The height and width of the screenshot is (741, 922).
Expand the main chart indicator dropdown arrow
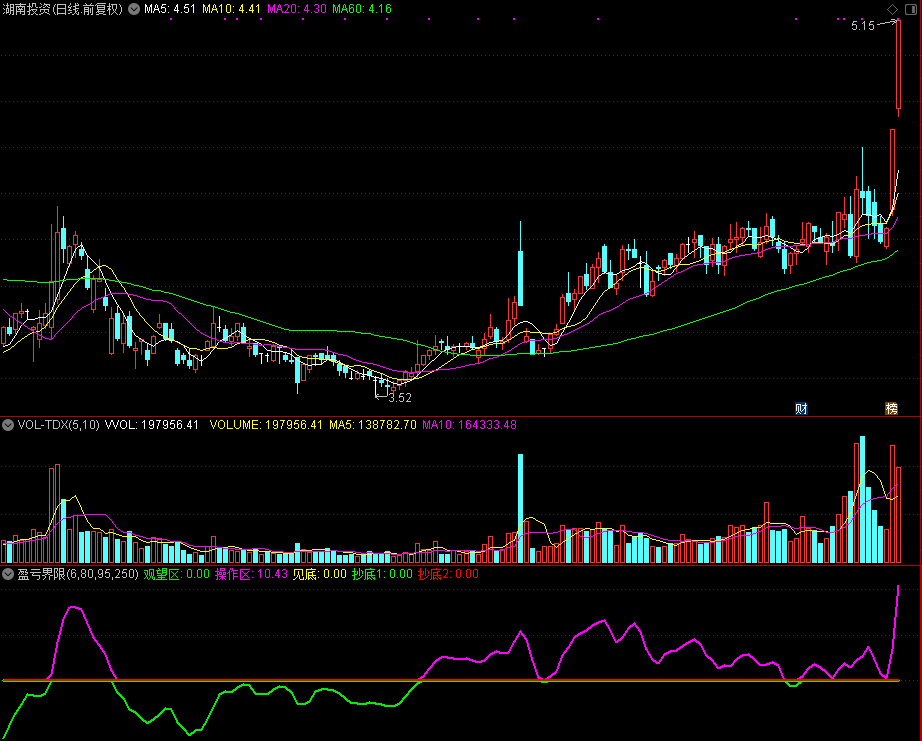134,9
